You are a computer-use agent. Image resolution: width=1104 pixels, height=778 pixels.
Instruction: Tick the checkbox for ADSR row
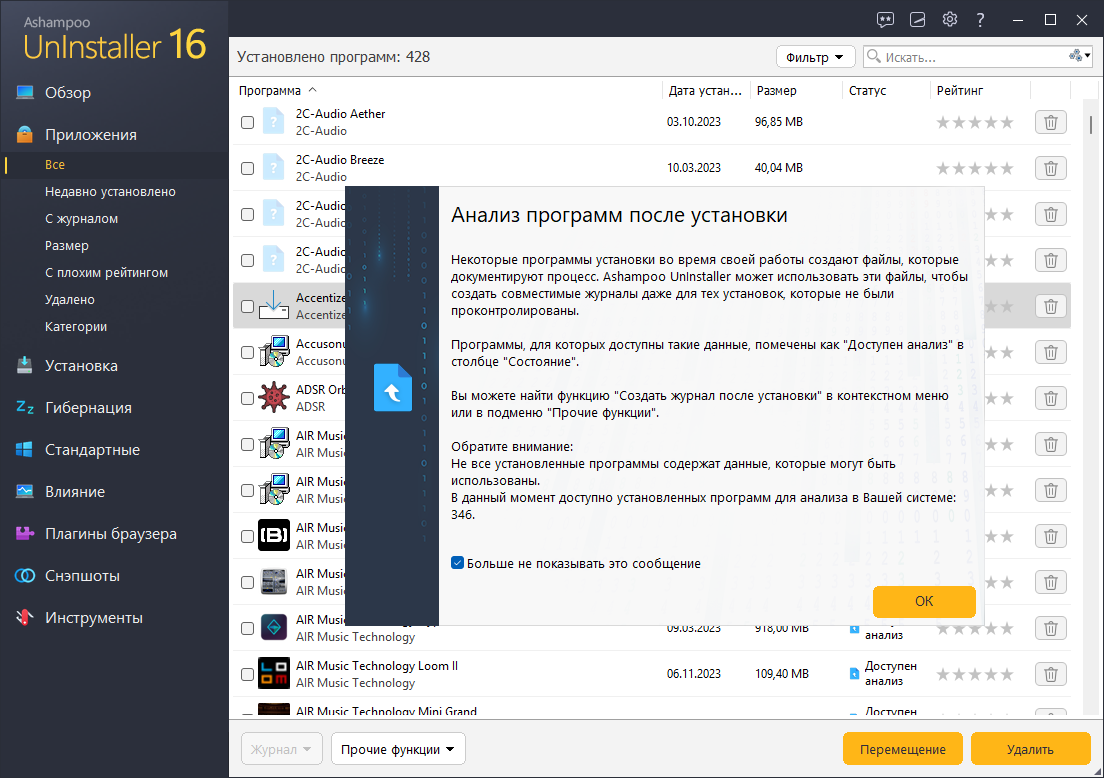pos(247,399)
